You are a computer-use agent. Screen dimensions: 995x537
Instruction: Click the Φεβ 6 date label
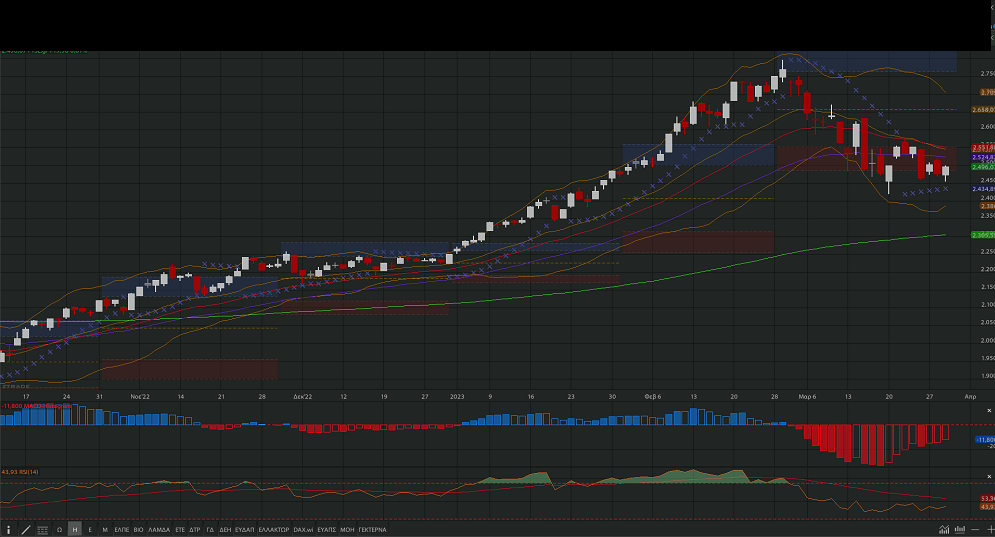(652, 396)
